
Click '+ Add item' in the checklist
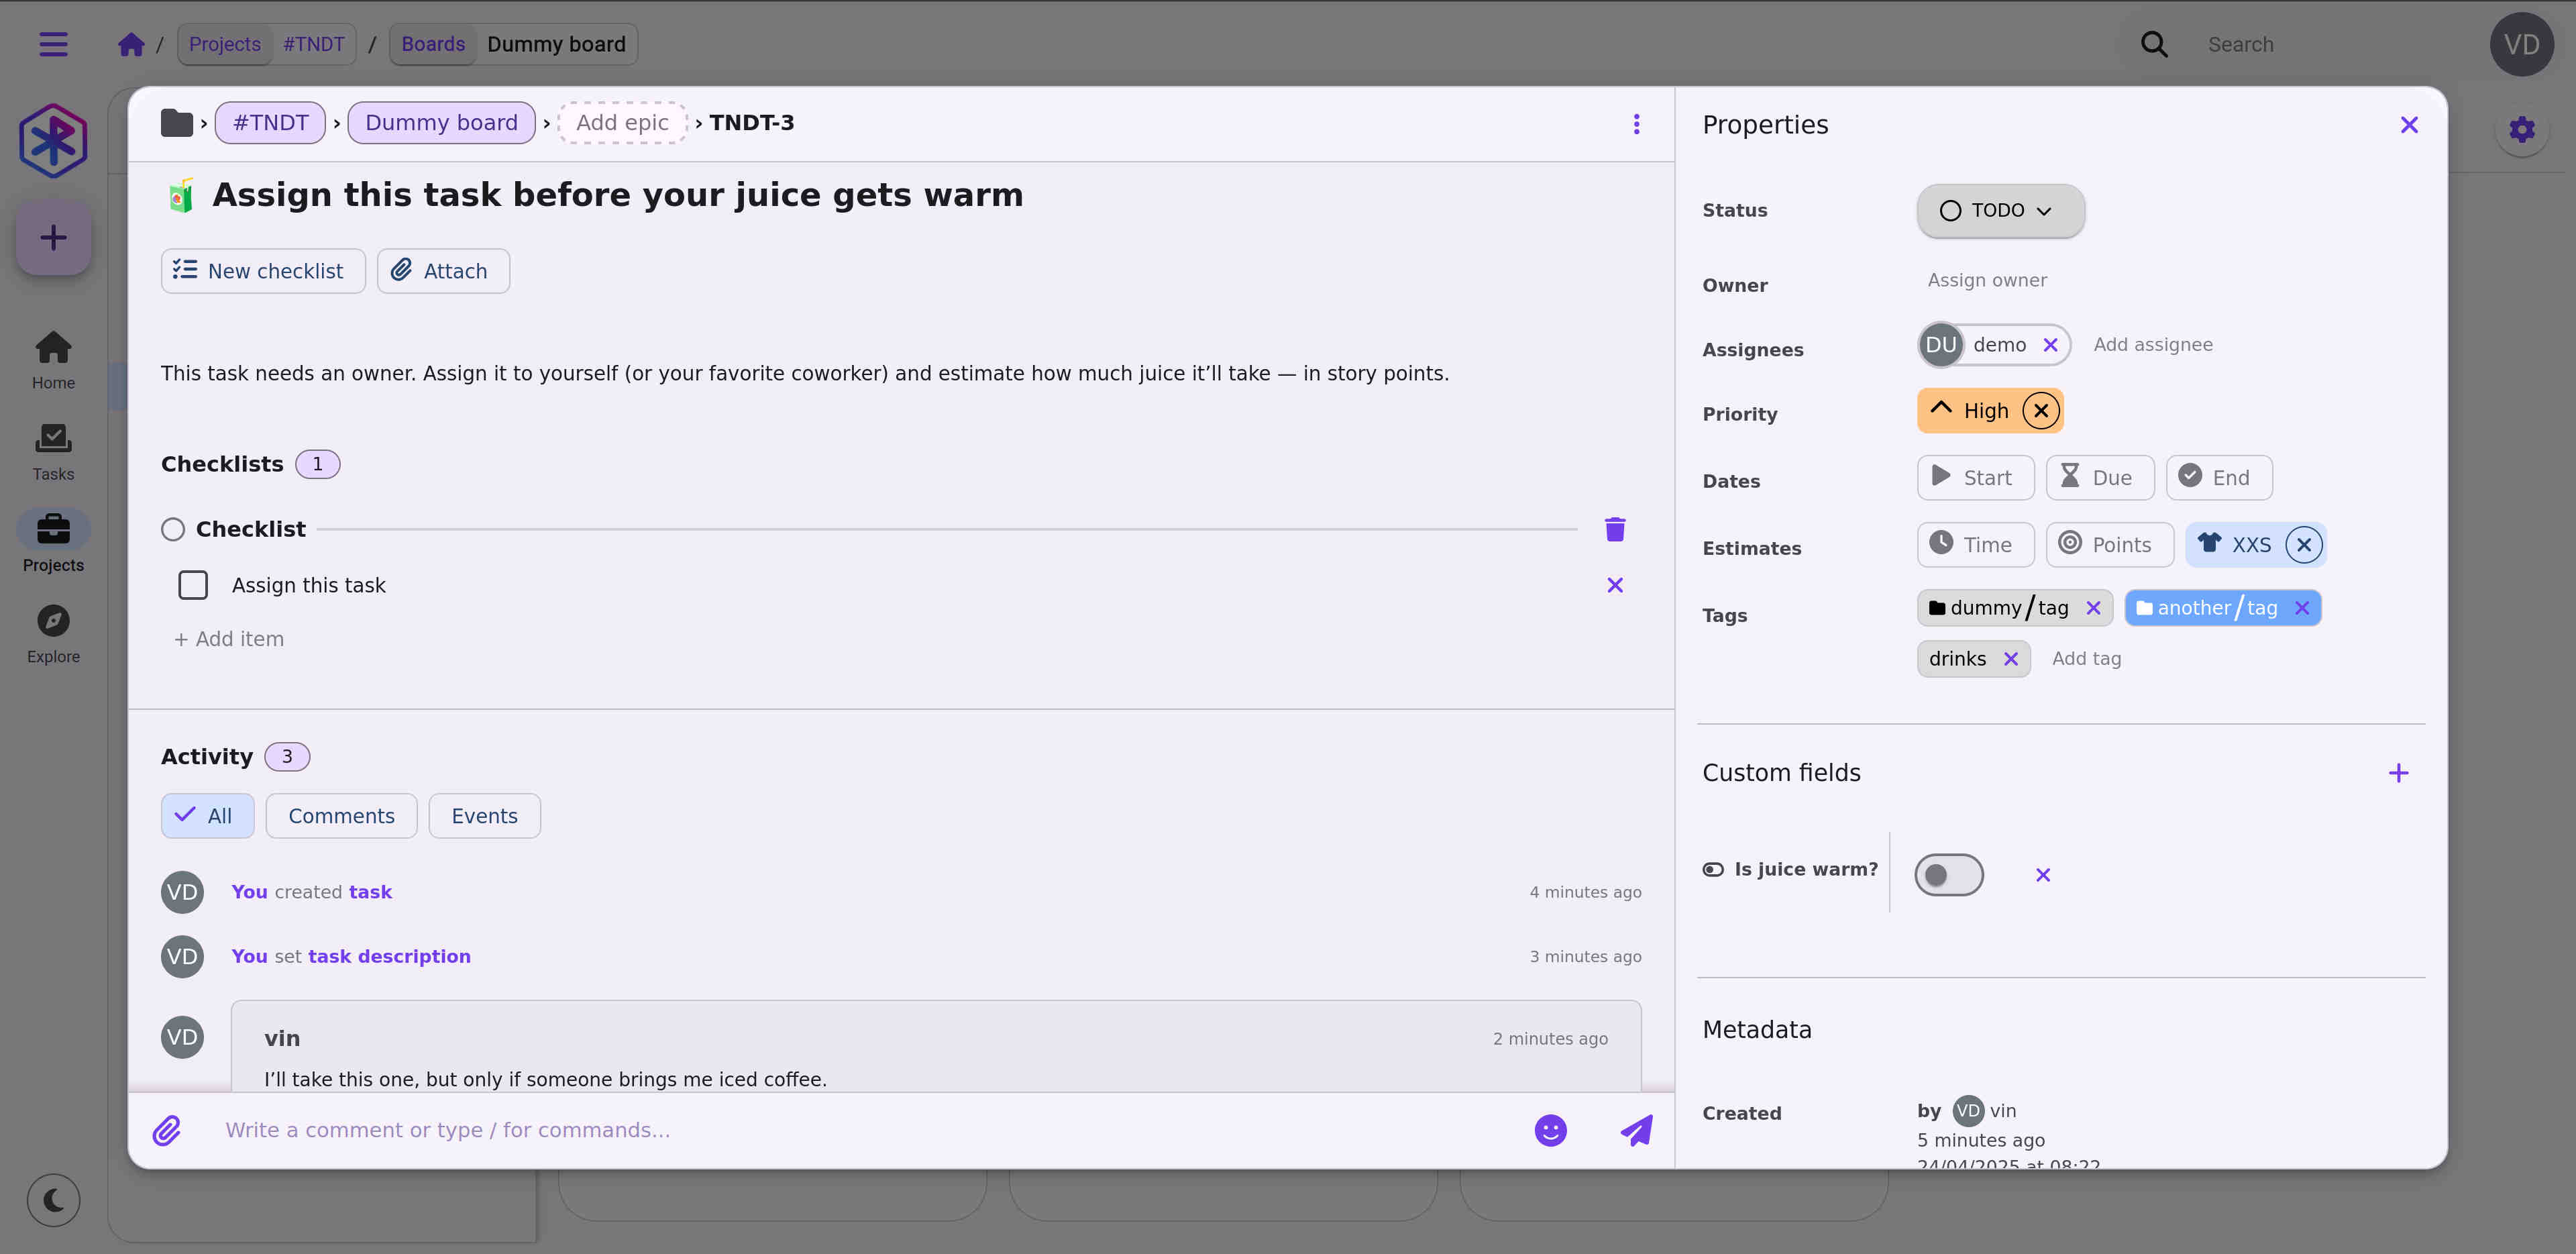[229, 639]
